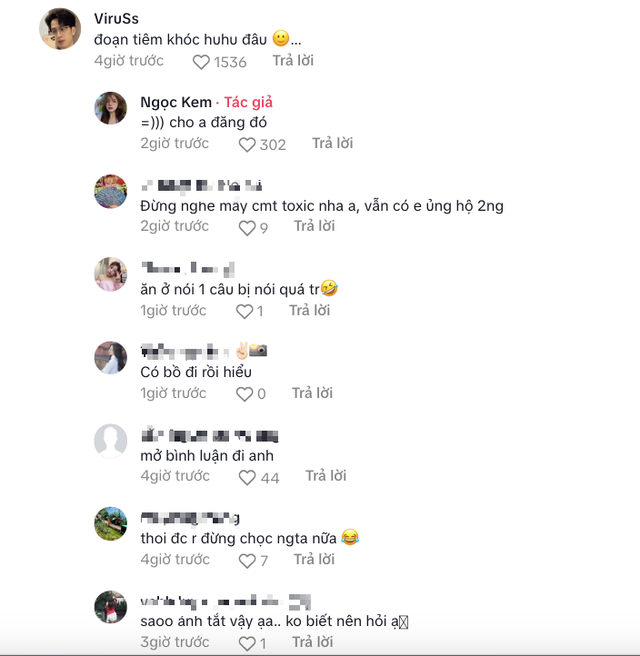Open Ngọc Kem's profile picture

pos(110,108)
